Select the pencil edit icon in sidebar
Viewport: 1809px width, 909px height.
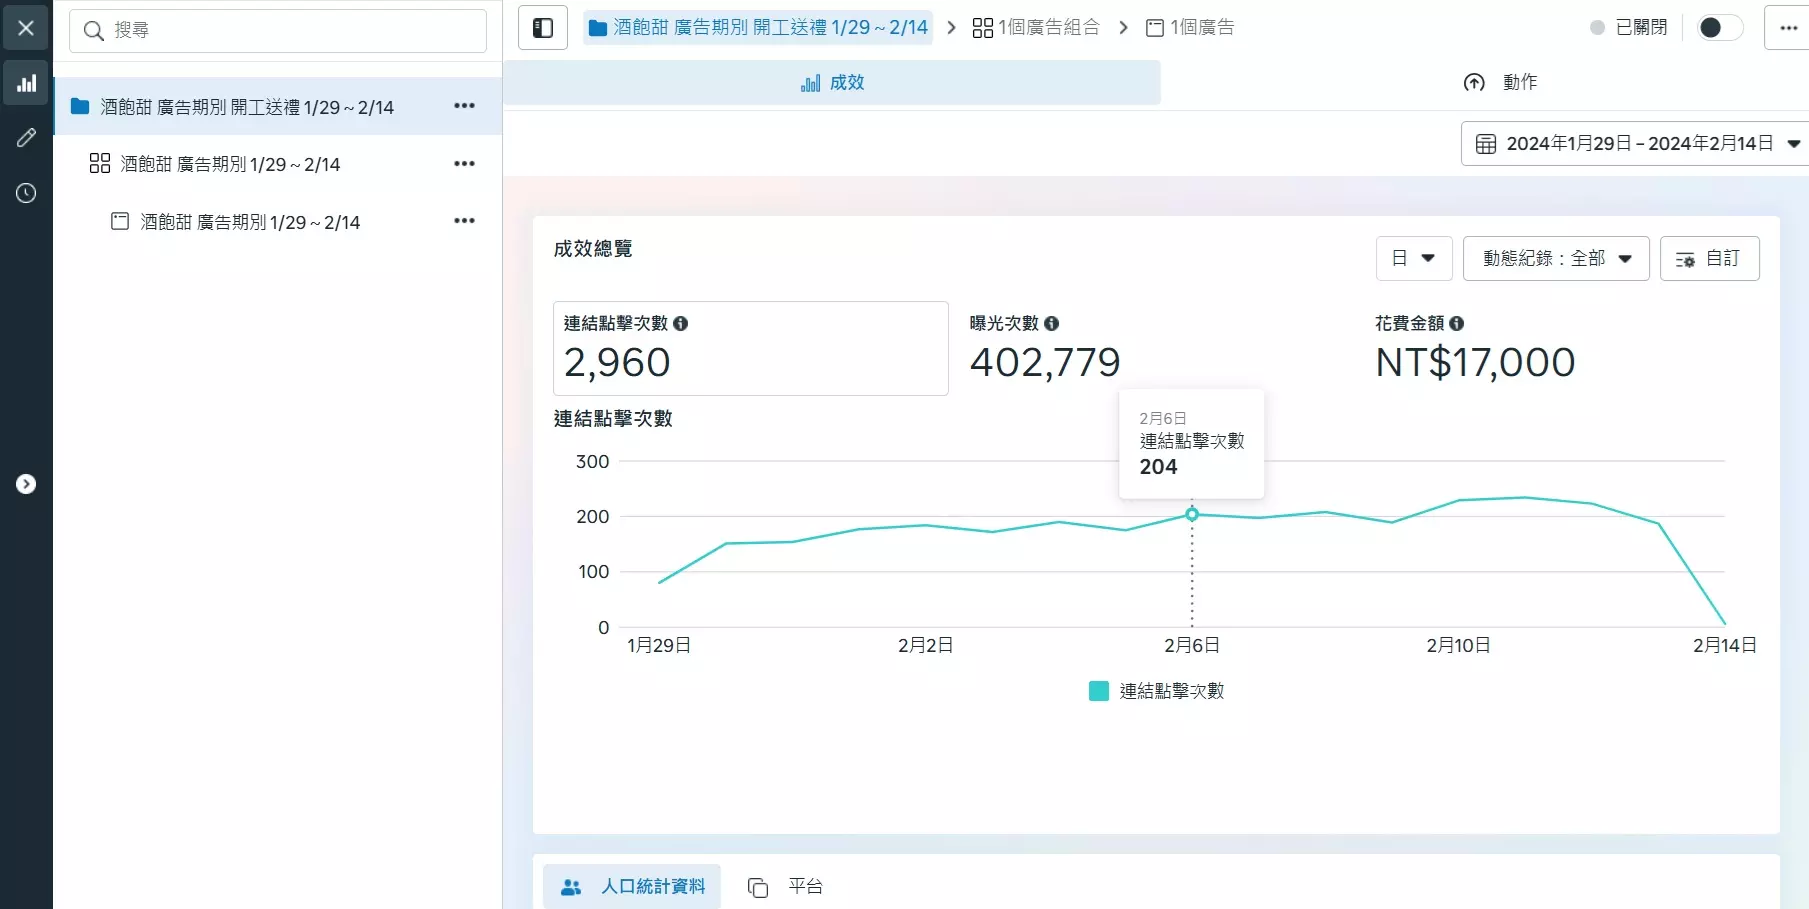coord(26,138)
